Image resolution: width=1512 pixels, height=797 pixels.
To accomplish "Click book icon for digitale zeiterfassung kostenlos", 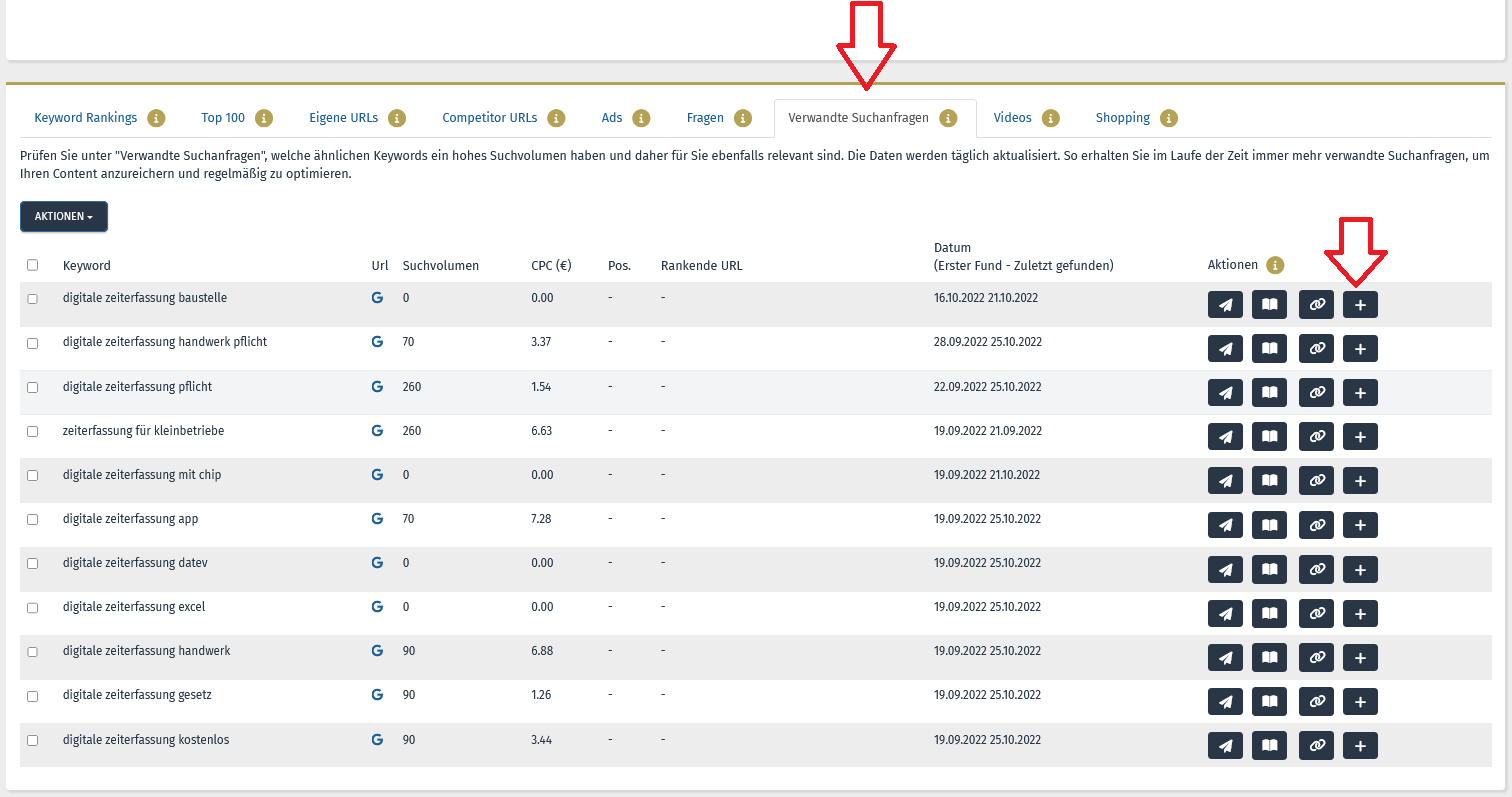I will (1269, 745).
